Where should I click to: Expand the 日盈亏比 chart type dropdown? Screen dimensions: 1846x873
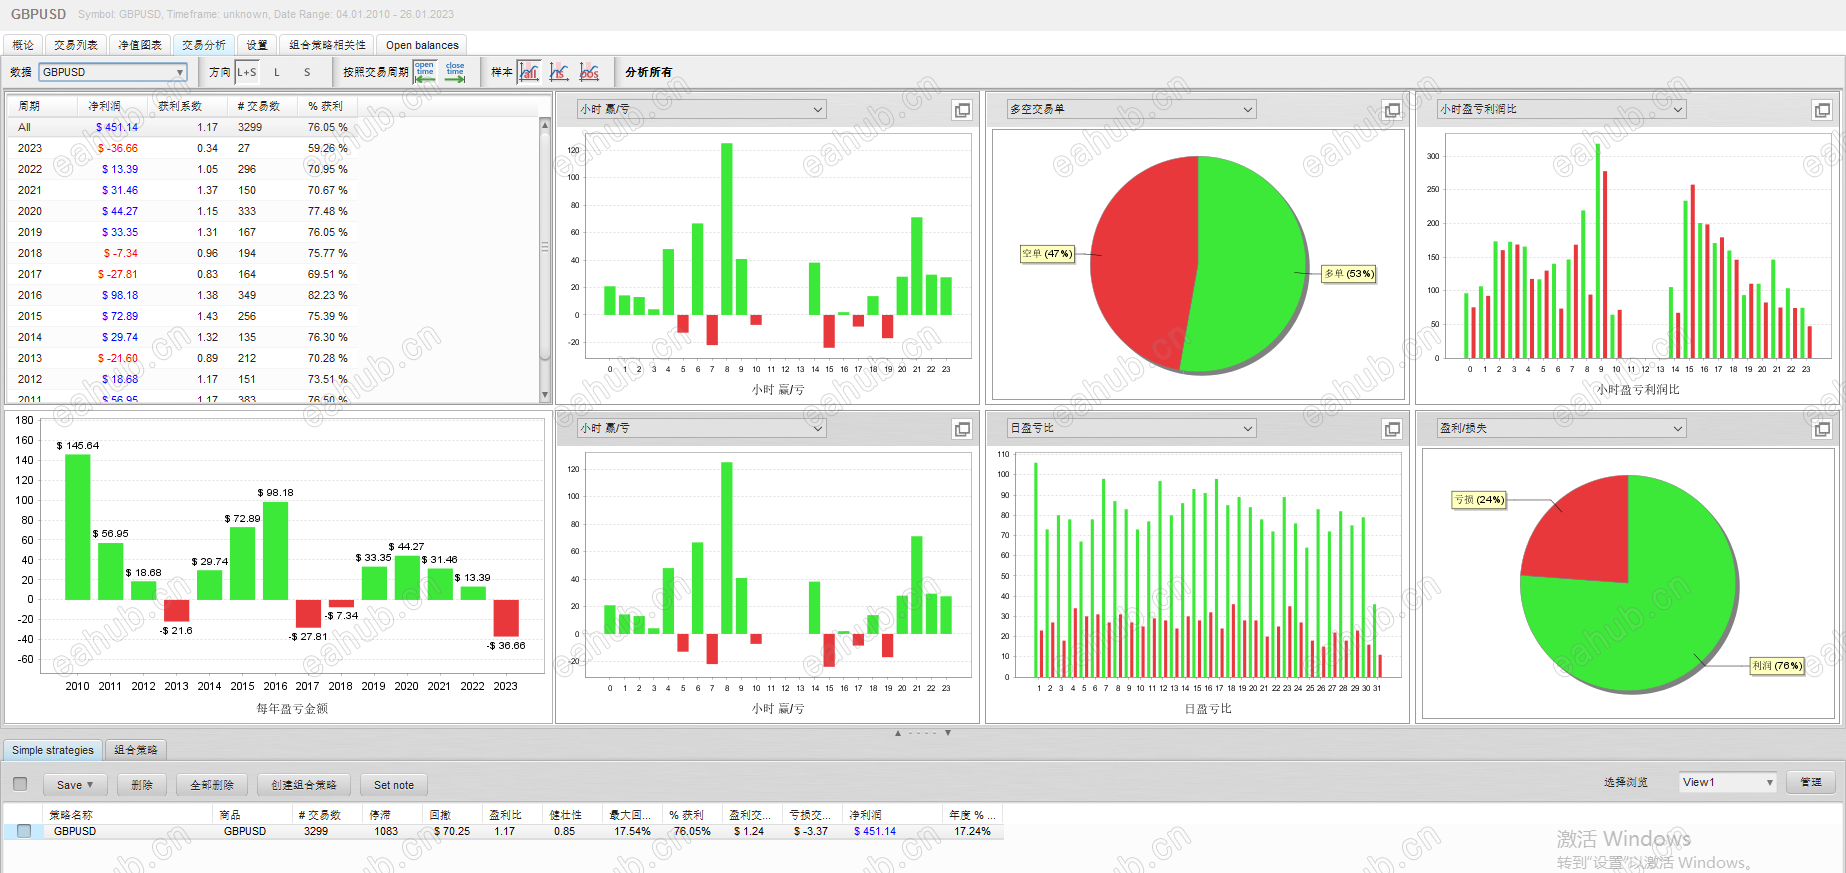click(x=1132, y=428)
